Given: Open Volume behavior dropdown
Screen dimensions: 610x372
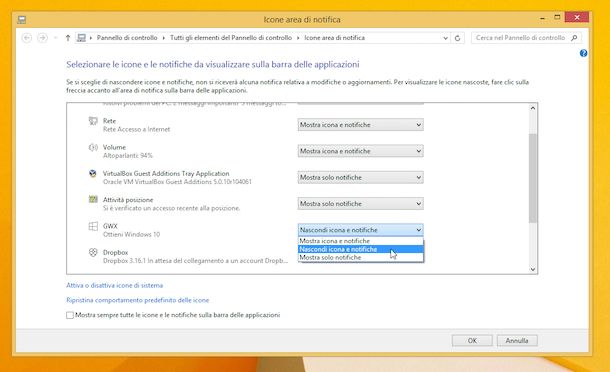Looking at the screenshot, I should click(360, 151).
